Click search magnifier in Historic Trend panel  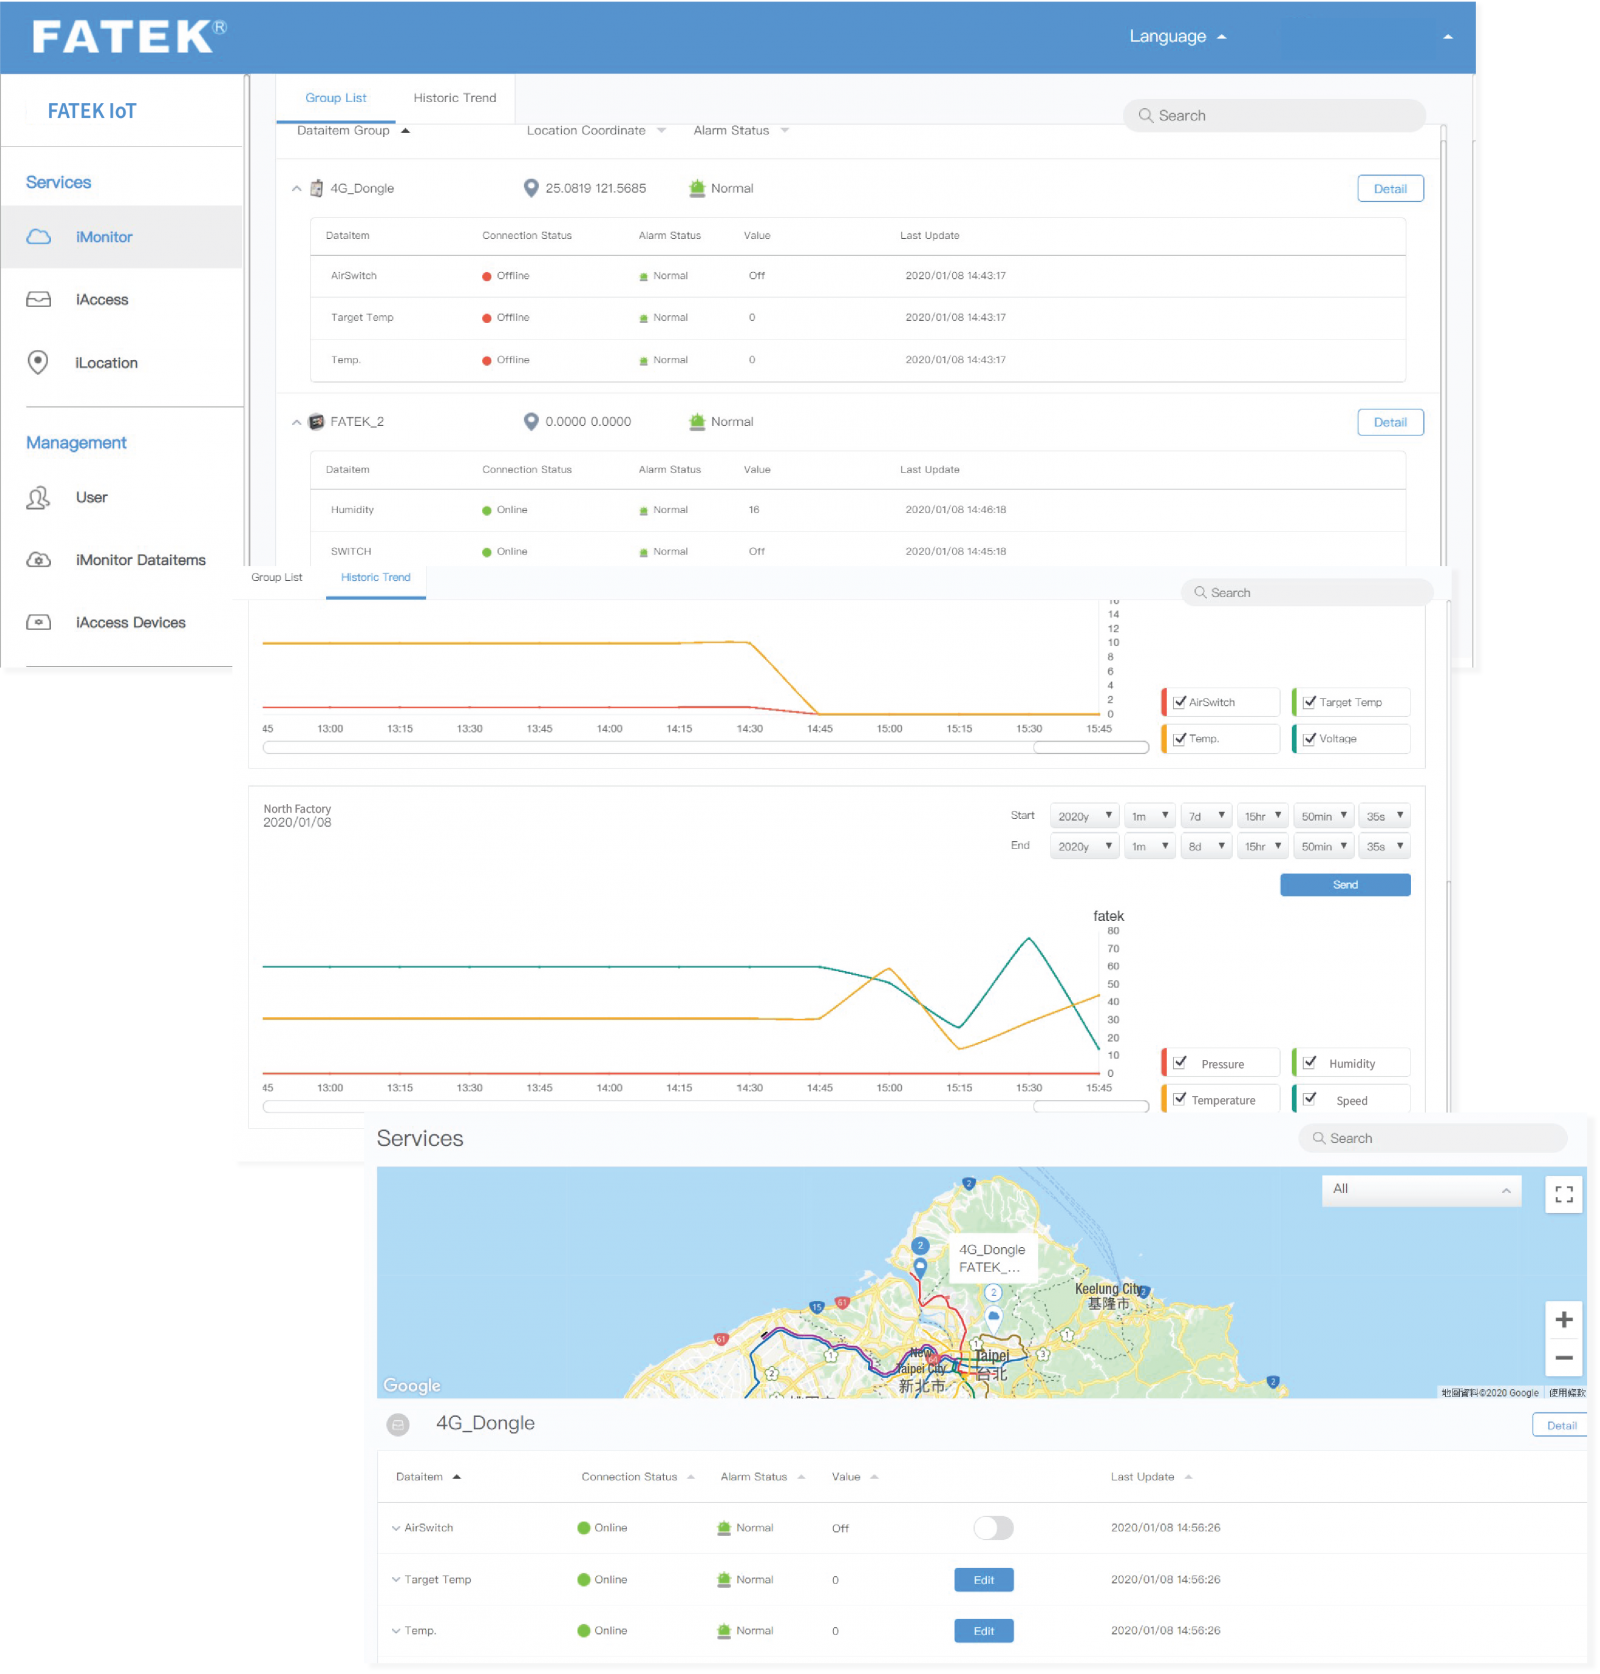pos(1200,592)
